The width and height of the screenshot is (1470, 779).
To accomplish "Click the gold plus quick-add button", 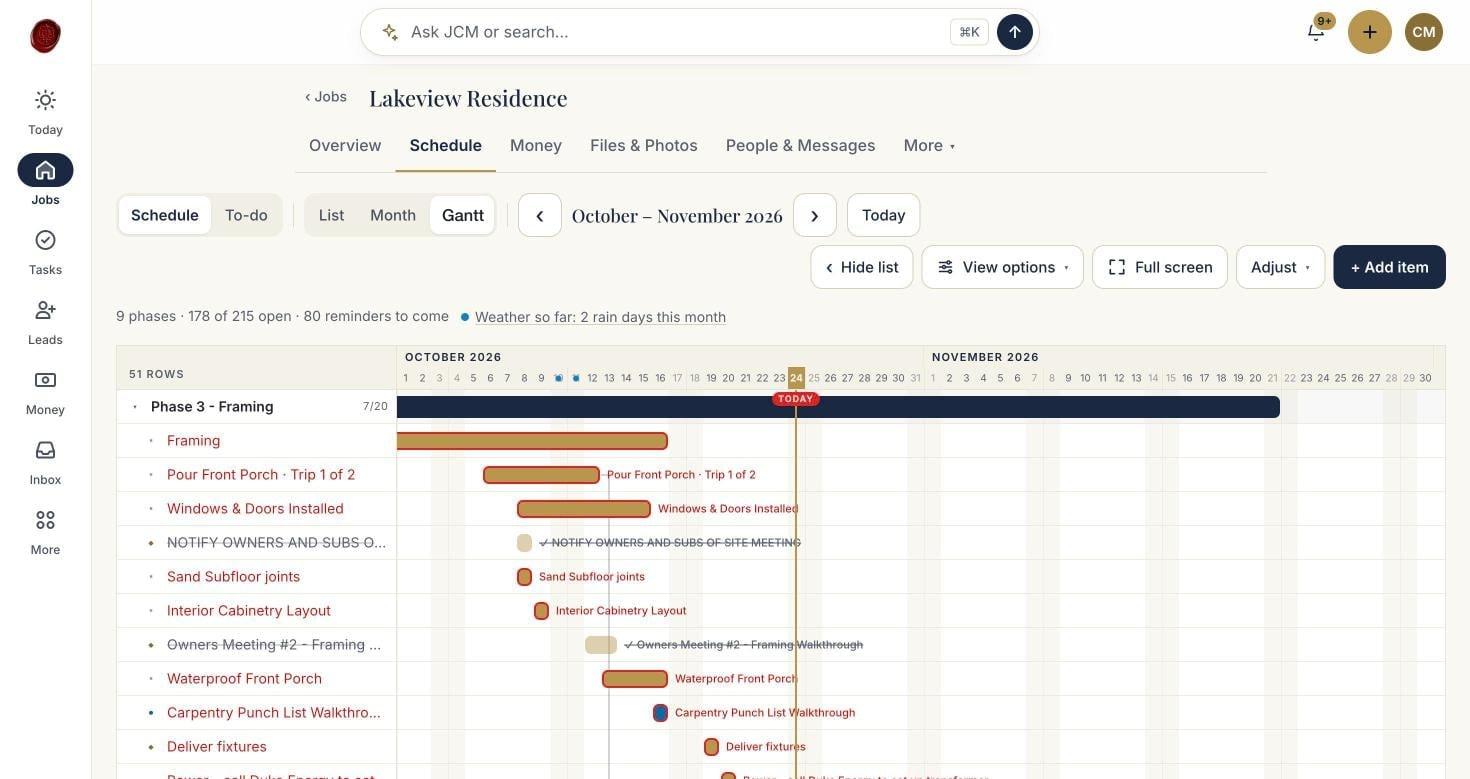I will tap(1370, 32).
